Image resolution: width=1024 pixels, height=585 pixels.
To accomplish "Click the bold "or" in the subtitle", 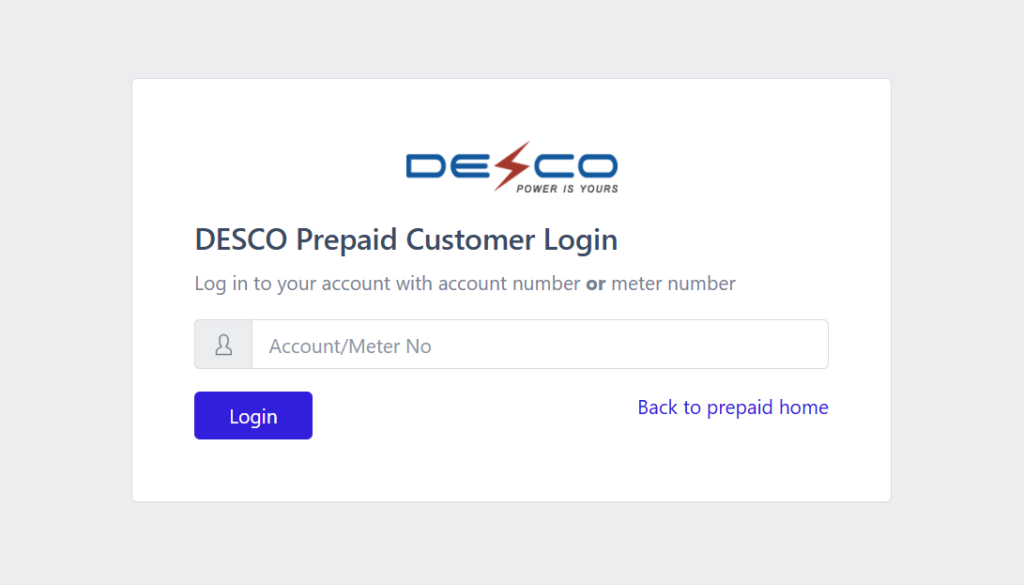I will coord(596,283).
